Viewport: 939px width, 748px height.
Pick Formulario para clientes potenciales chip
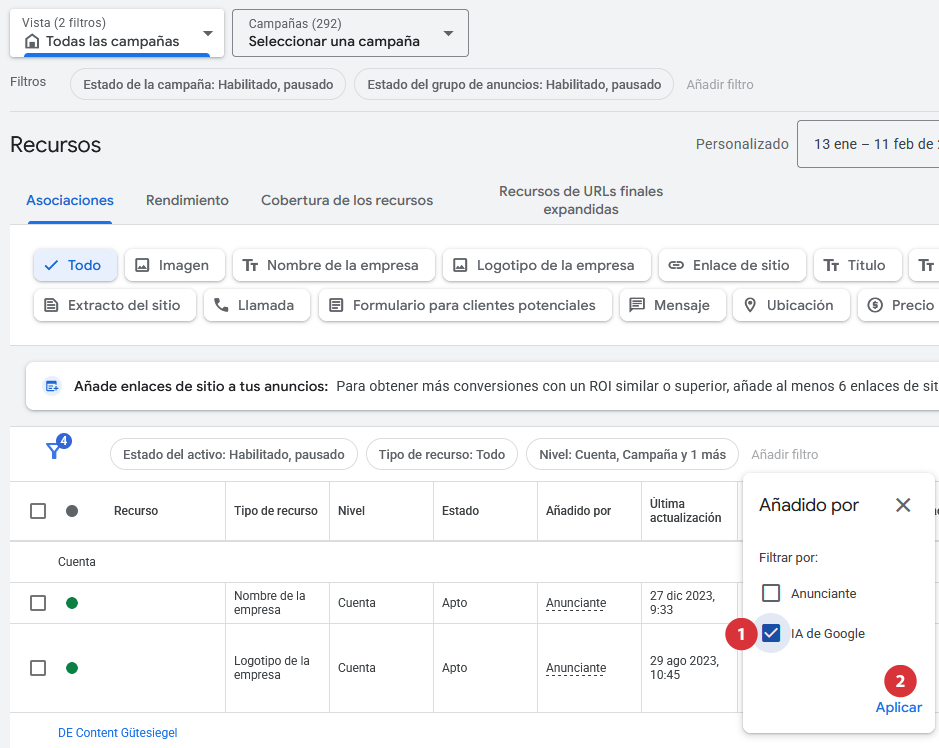click(x=464, y=305)
